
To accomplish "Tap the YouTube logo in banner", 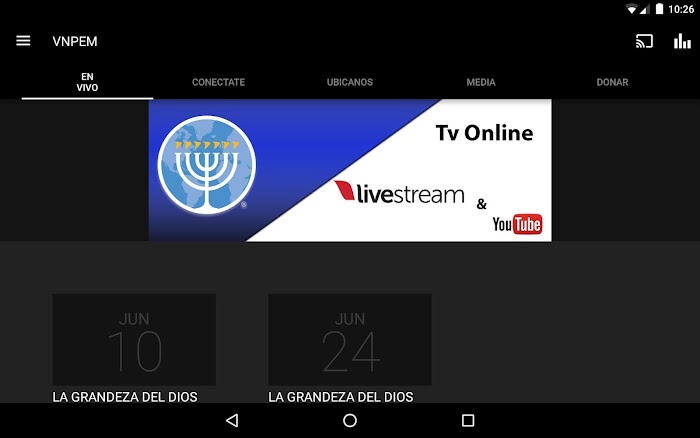I will coord(517,224).
